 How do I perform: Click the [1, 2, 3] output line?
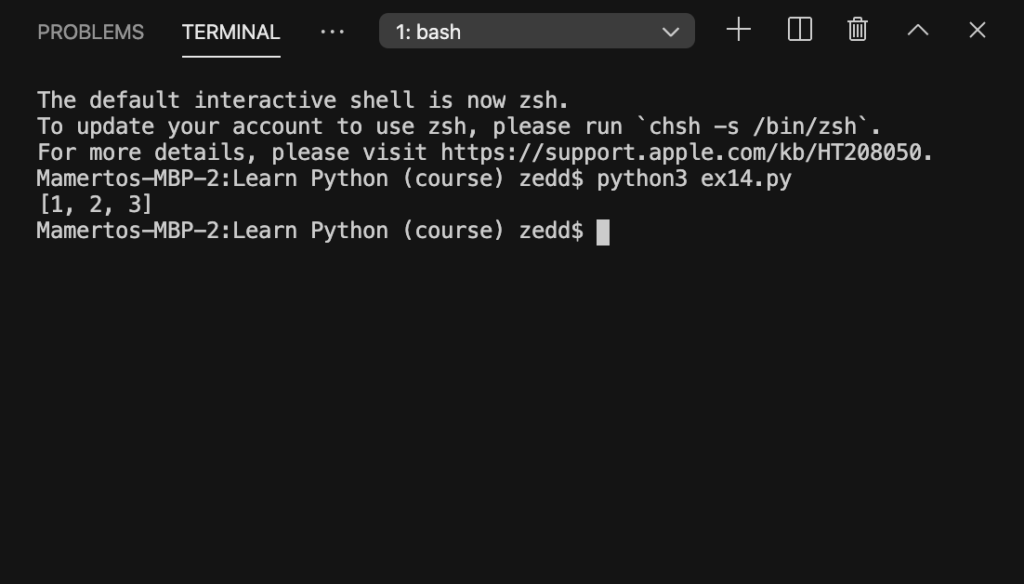pos(95,204)
